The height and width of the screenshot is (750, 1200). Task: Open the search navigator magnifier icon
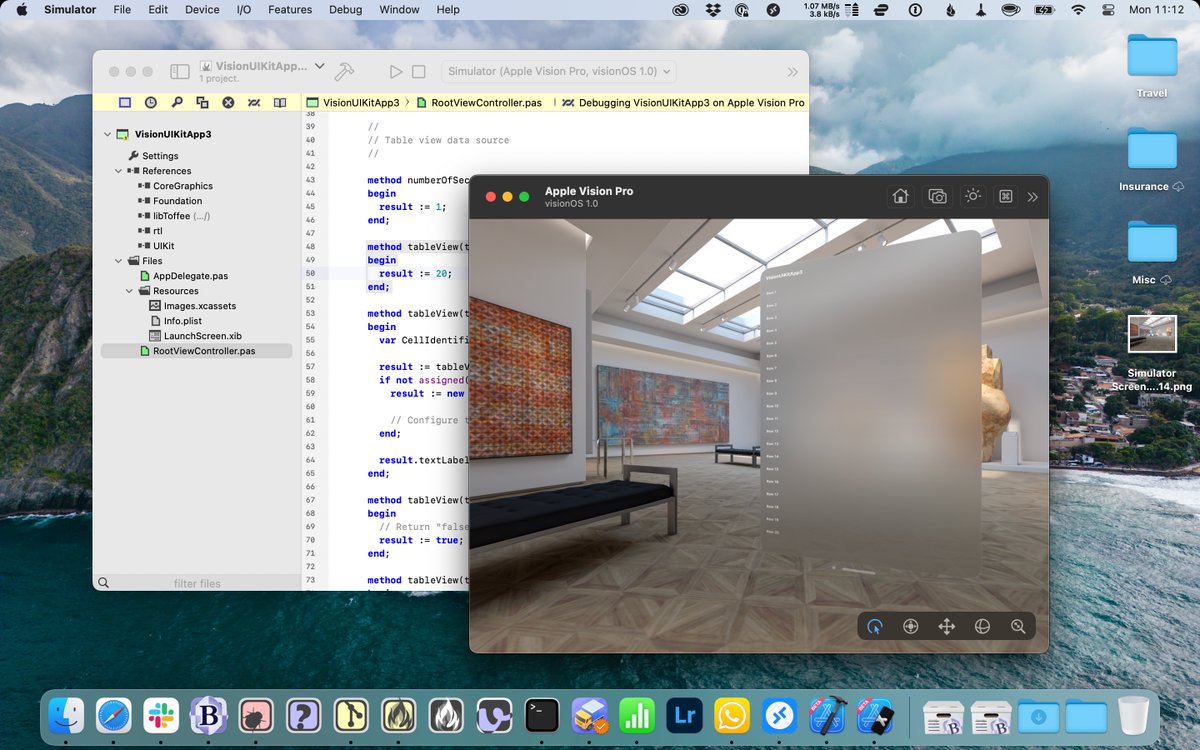[177, 102]
